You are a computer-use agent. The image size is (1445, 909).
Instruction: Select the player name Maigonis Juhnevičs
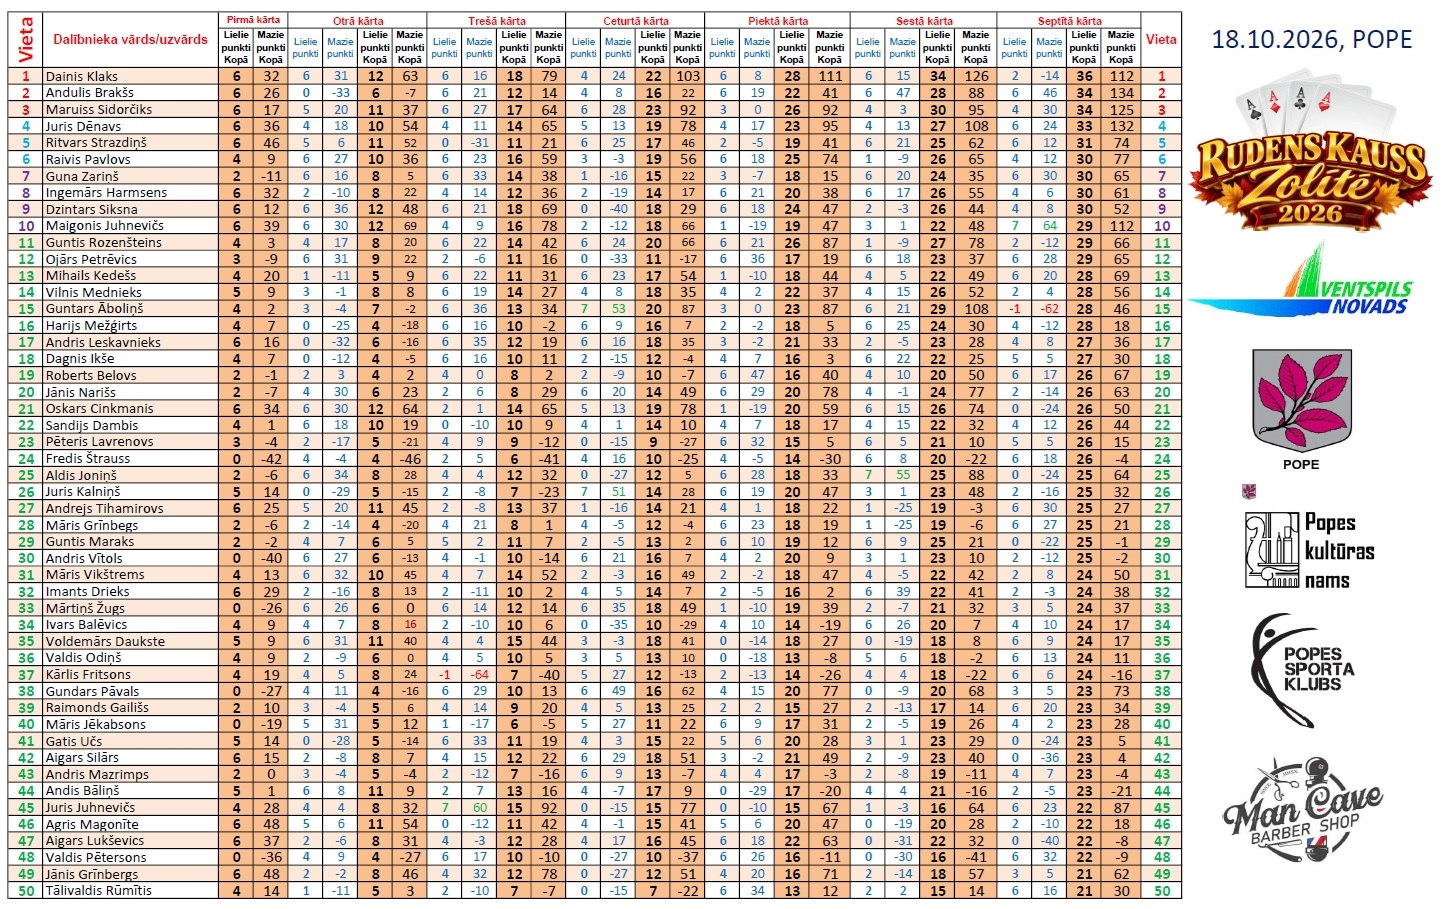(104, 226)
